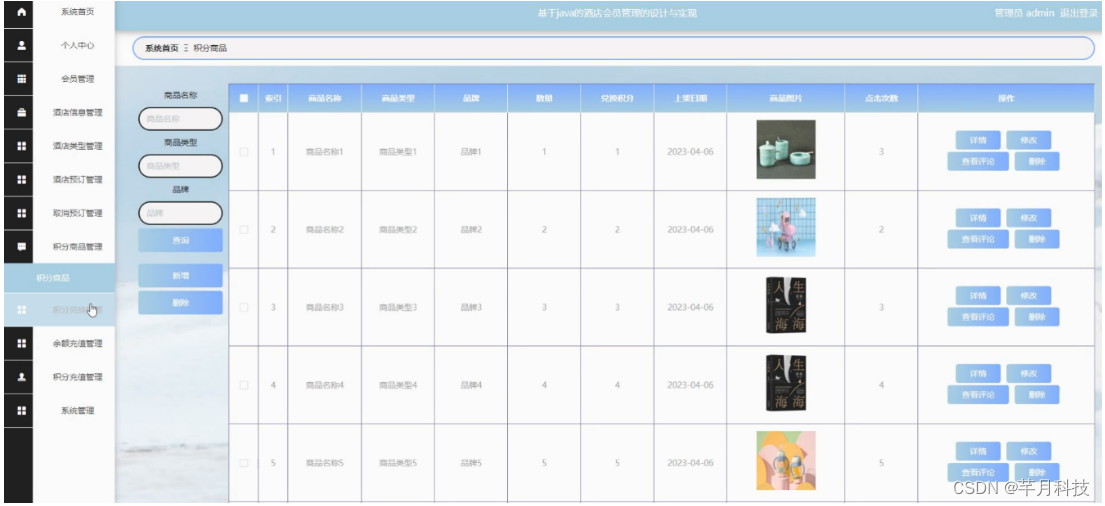This screenshot has width=1105, height=506.
Task: Click the 上架日期 column header
Action: tap(690, 99)
